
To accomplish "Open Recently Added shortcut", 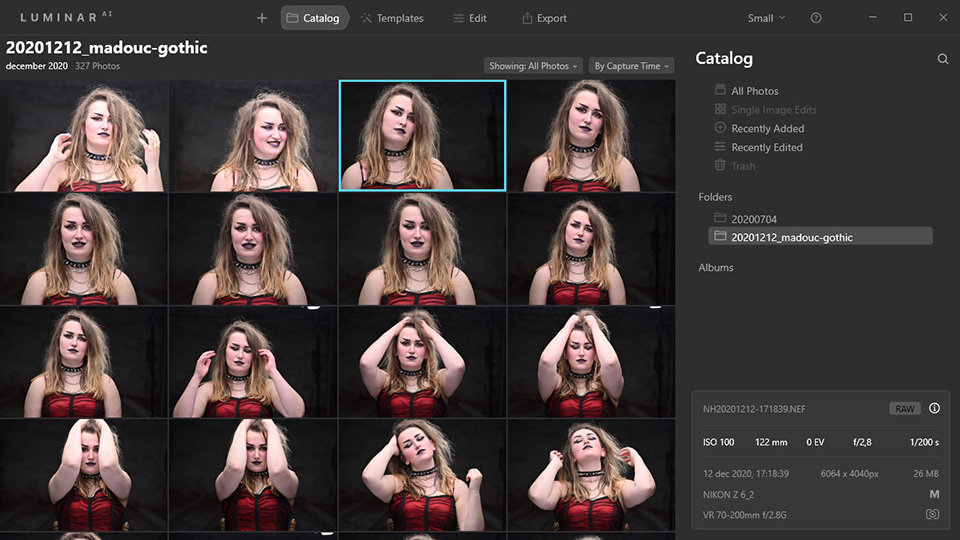I will (x=768, y=129).
